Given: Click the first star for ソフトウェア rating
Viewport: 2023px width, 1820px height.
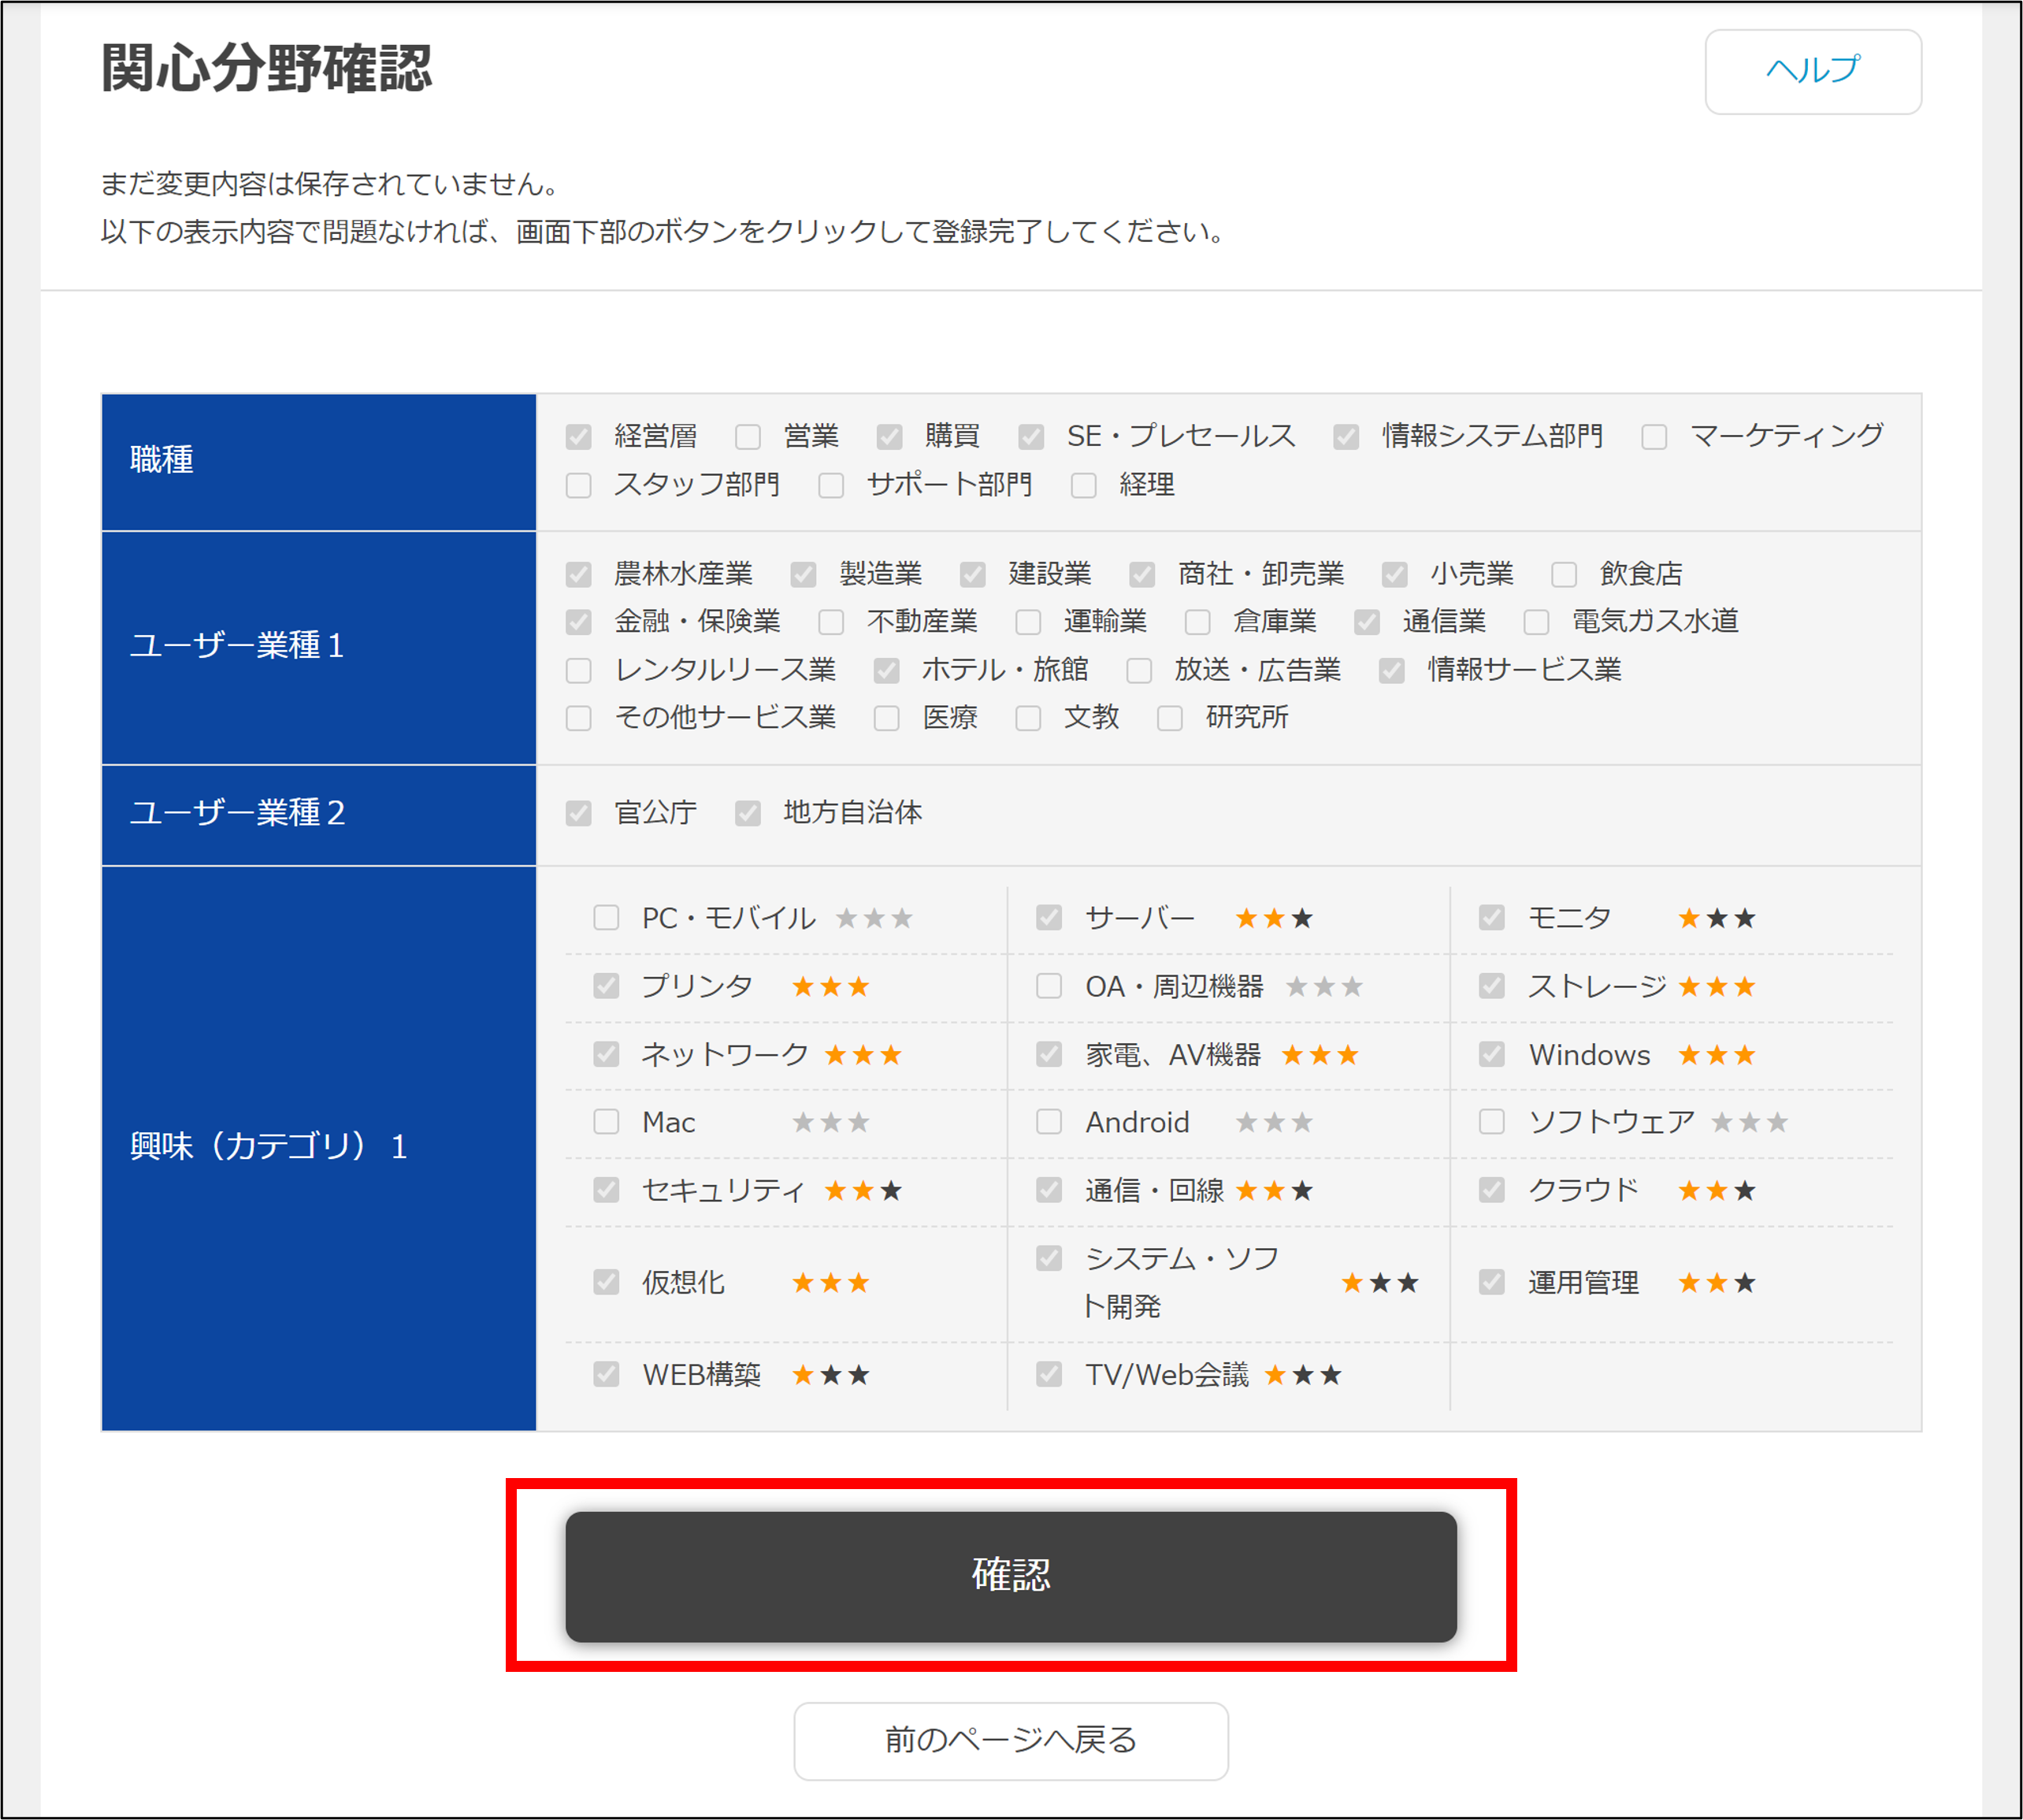Looking at the screenshot, I should click(x=1721, y=1122).
